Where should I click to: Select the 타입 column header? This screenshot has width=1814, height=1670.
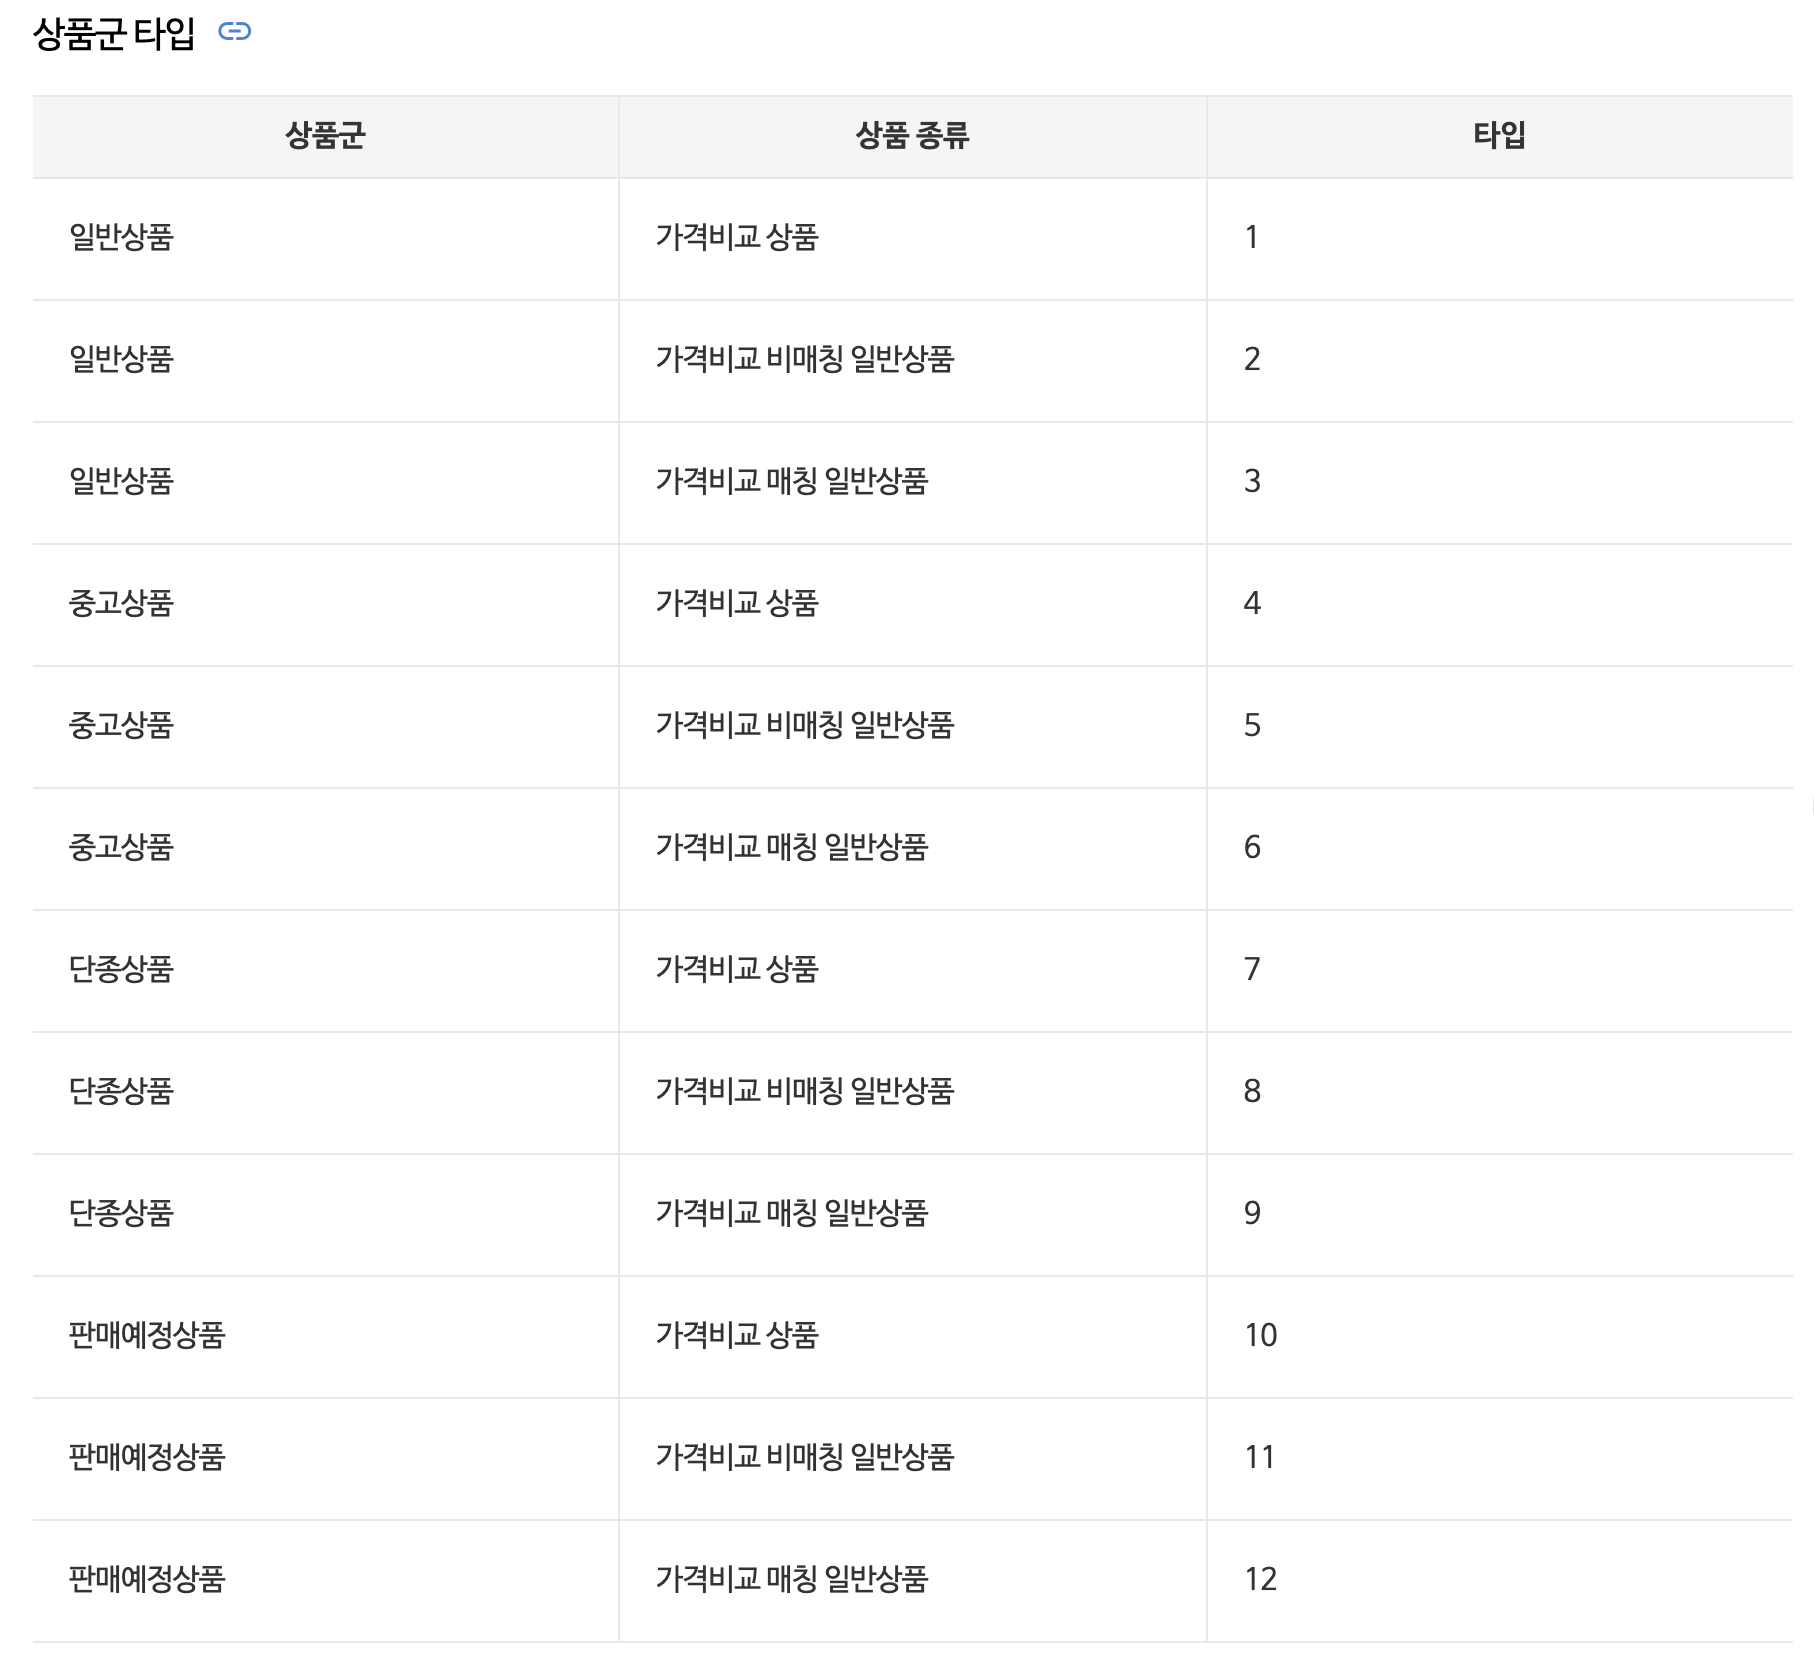tap(1499, 136)
